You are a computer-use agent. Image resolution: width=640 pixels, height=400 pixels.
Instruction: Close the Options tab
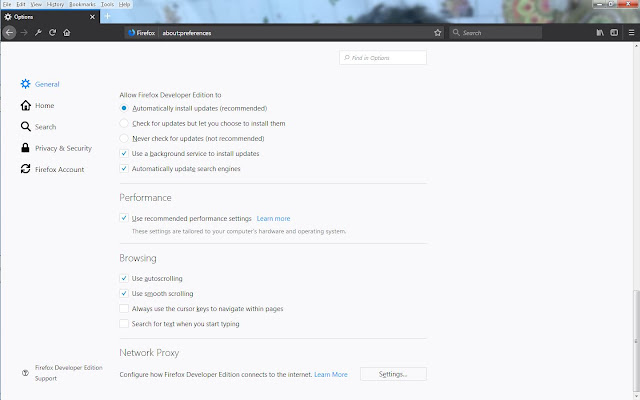(92, 17)
